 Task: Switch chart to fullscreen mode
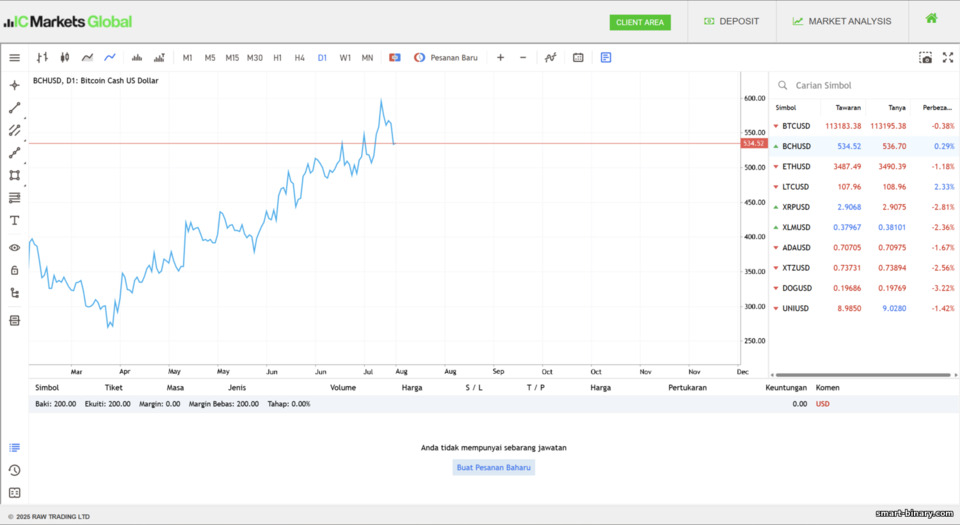click(948, 58)
